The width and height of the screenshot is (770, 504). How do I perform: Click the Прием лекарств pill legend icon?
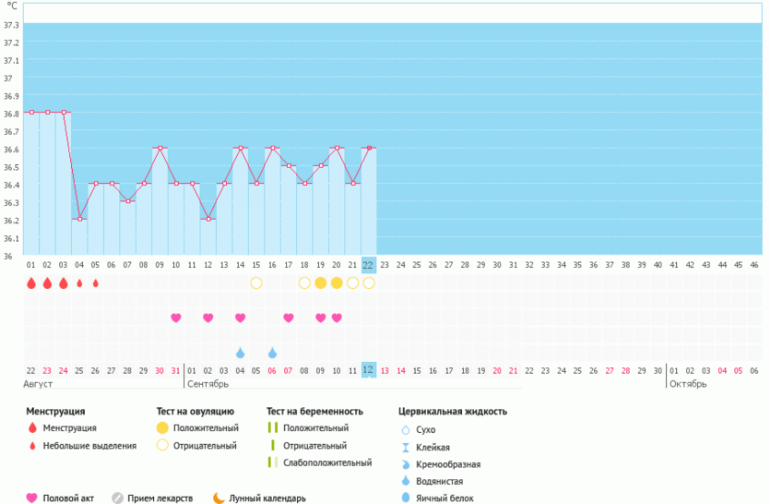118,497
